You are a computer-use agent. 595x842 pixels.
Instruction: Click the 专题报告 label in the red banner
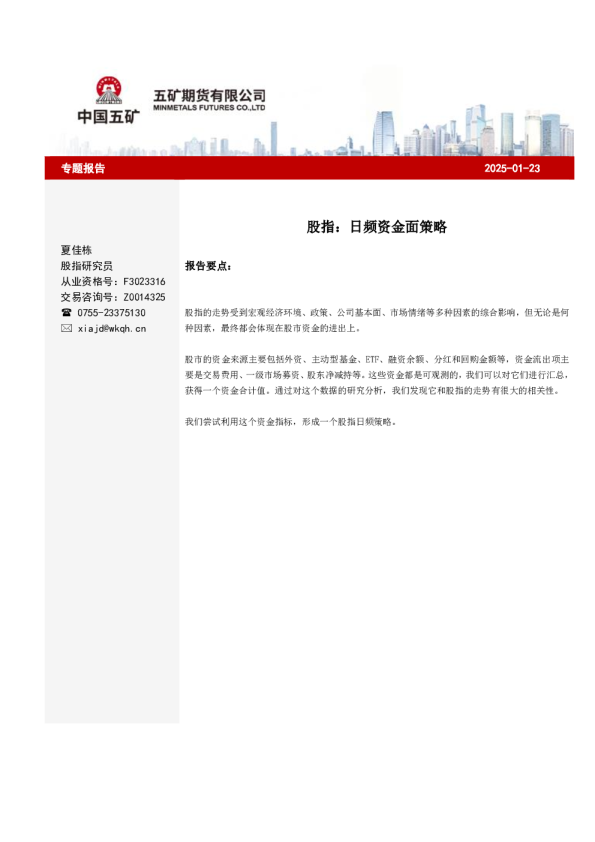83,168
